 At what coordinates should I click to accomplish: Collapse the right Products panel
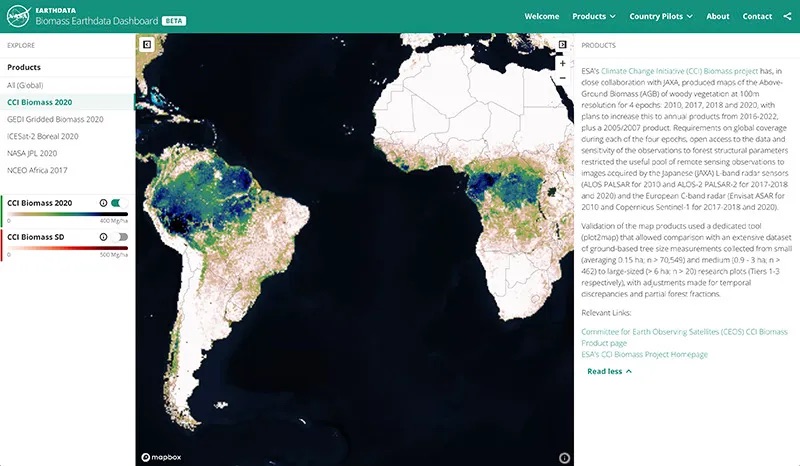tap(563, 45)
